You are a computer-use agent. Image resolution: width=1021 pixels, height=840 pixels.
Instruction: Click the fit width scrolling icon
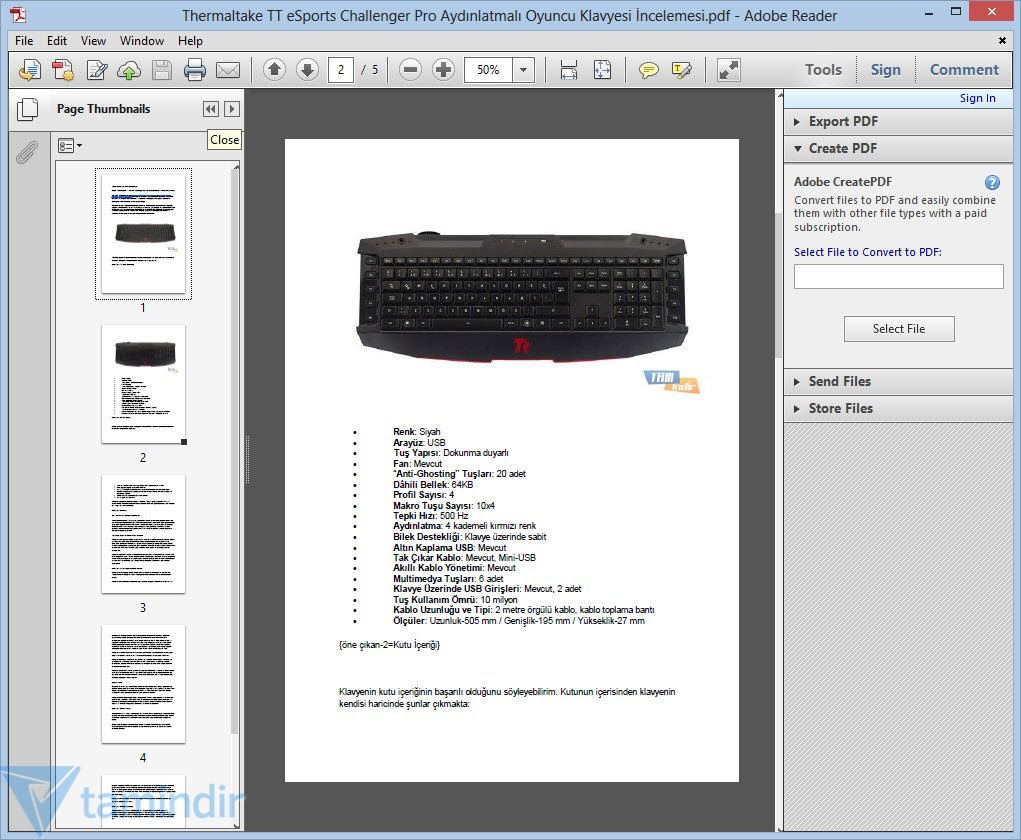568,70
